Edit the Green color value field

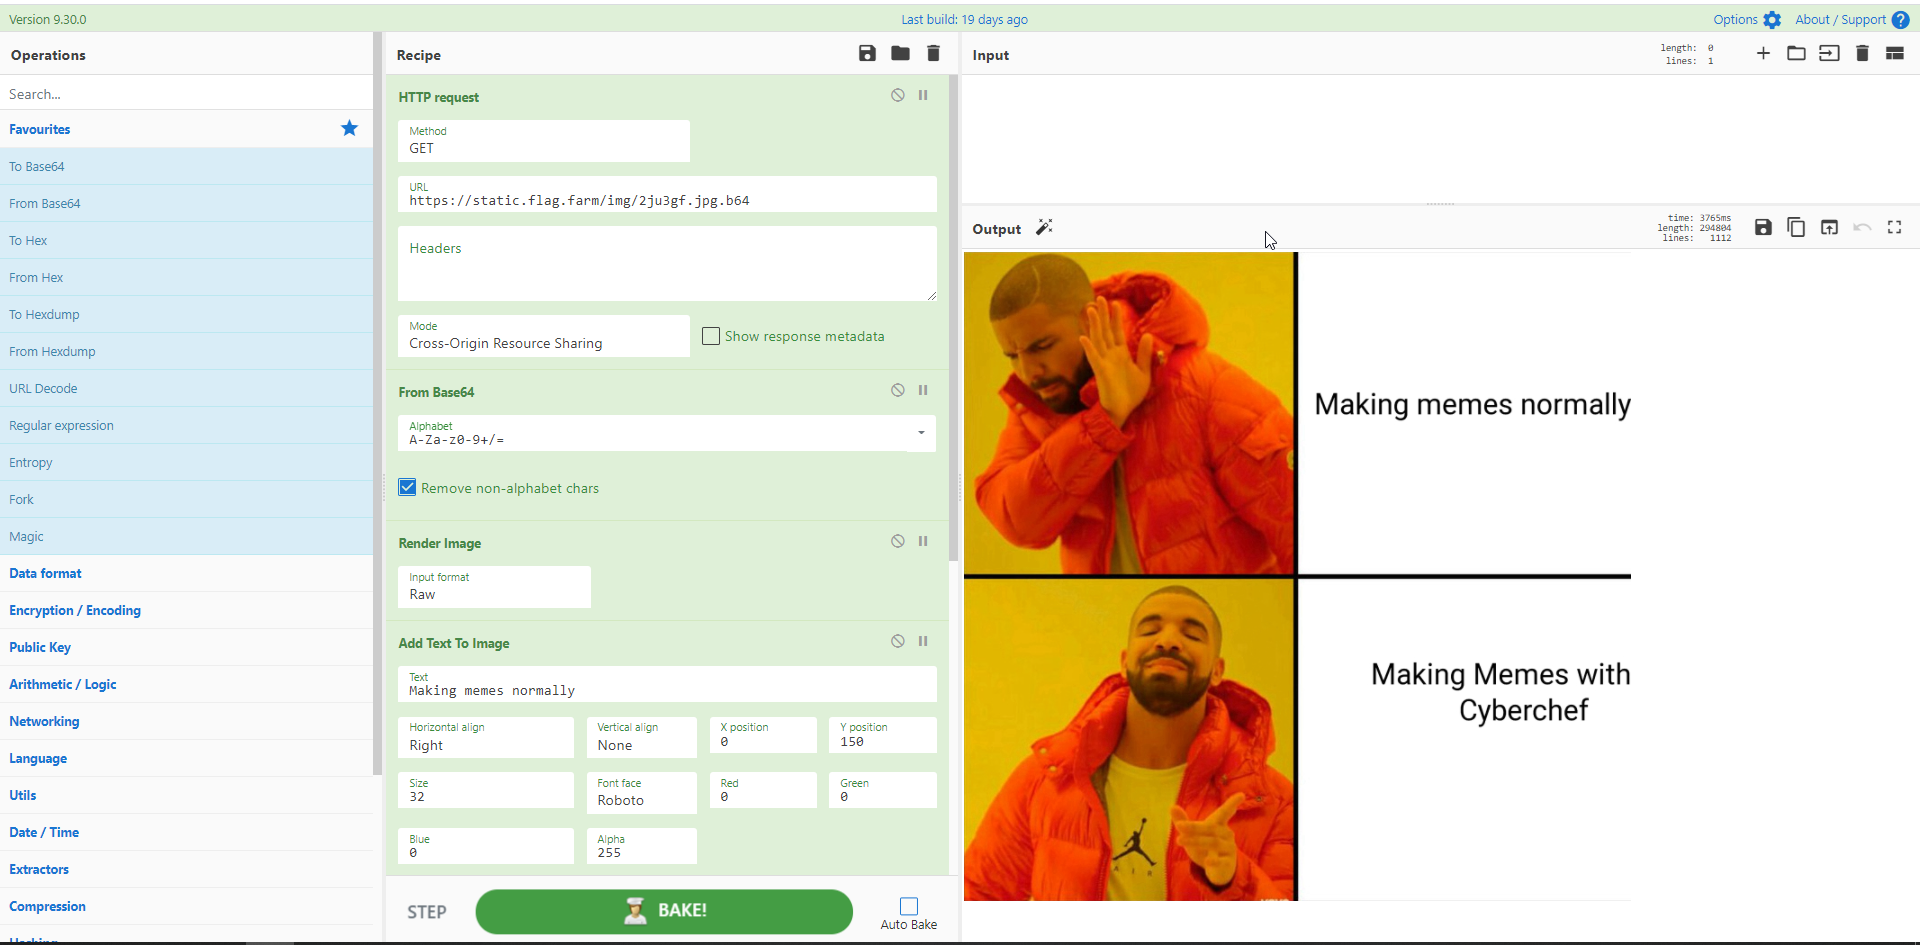(x=882, y=790)
